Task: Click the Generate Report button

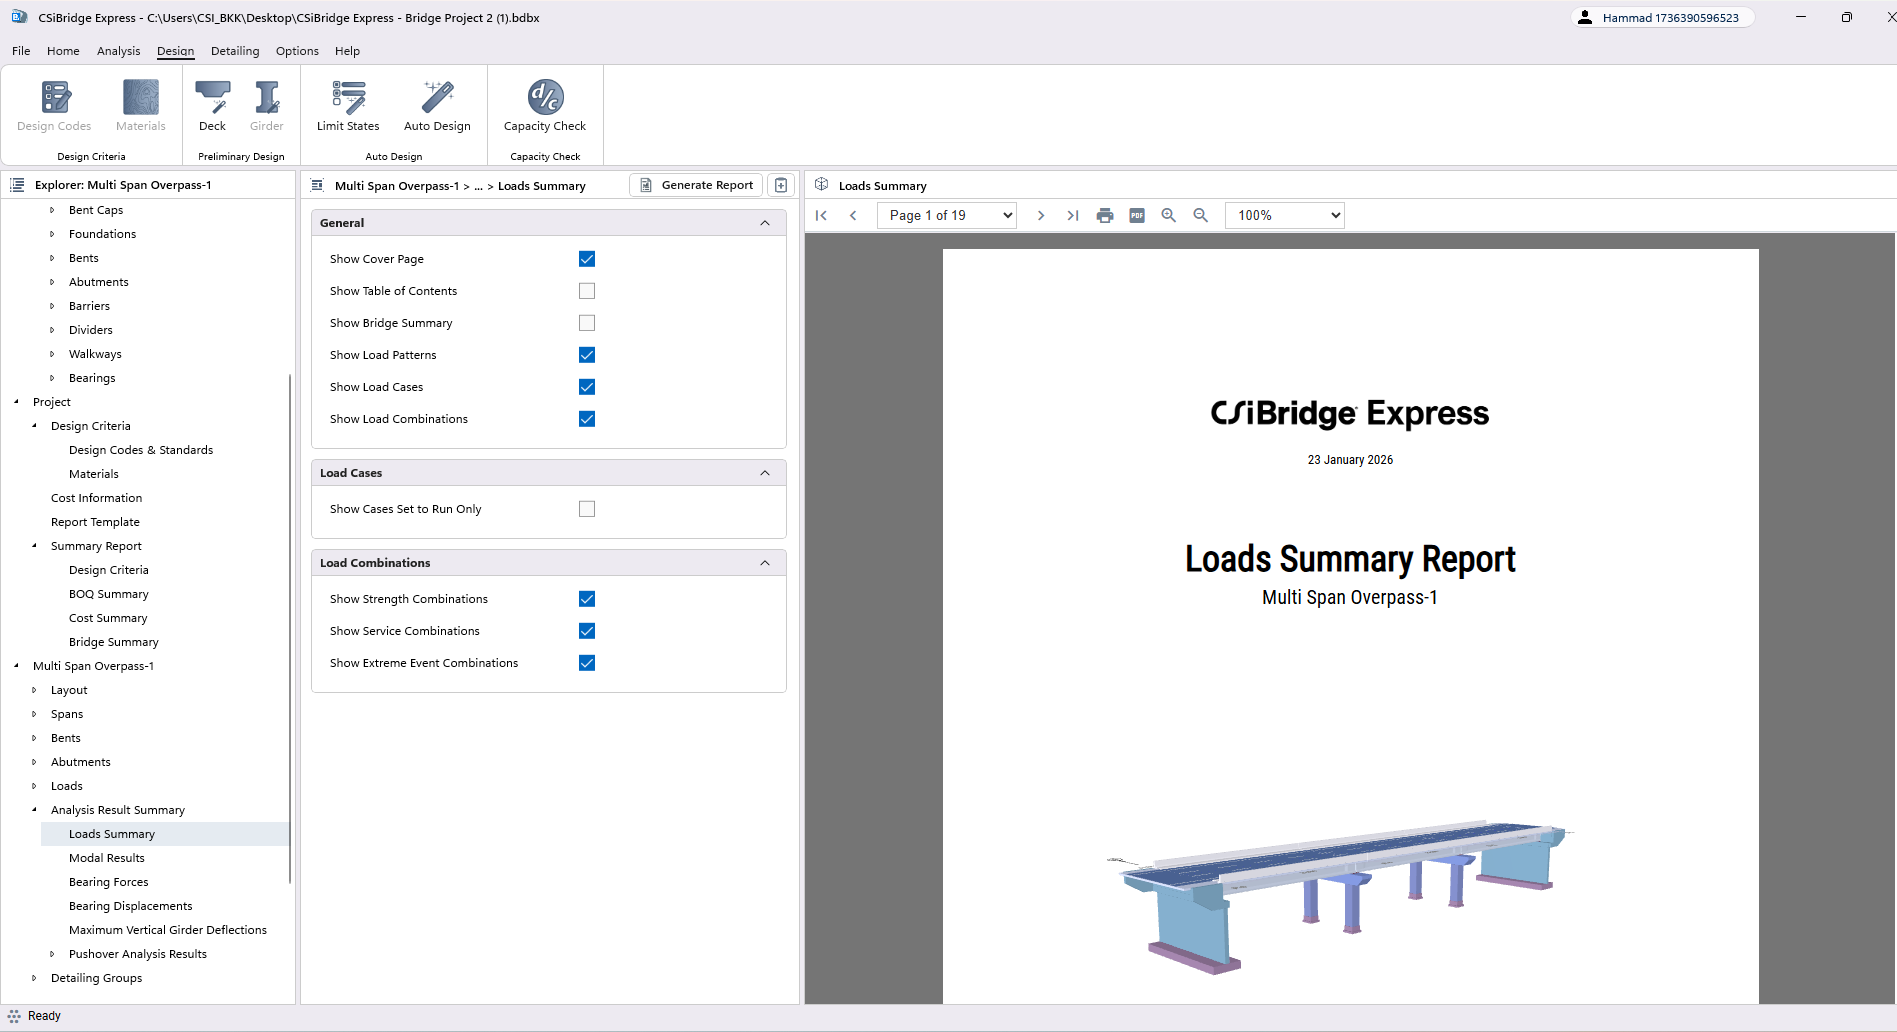Action: [x=696, y=185]
